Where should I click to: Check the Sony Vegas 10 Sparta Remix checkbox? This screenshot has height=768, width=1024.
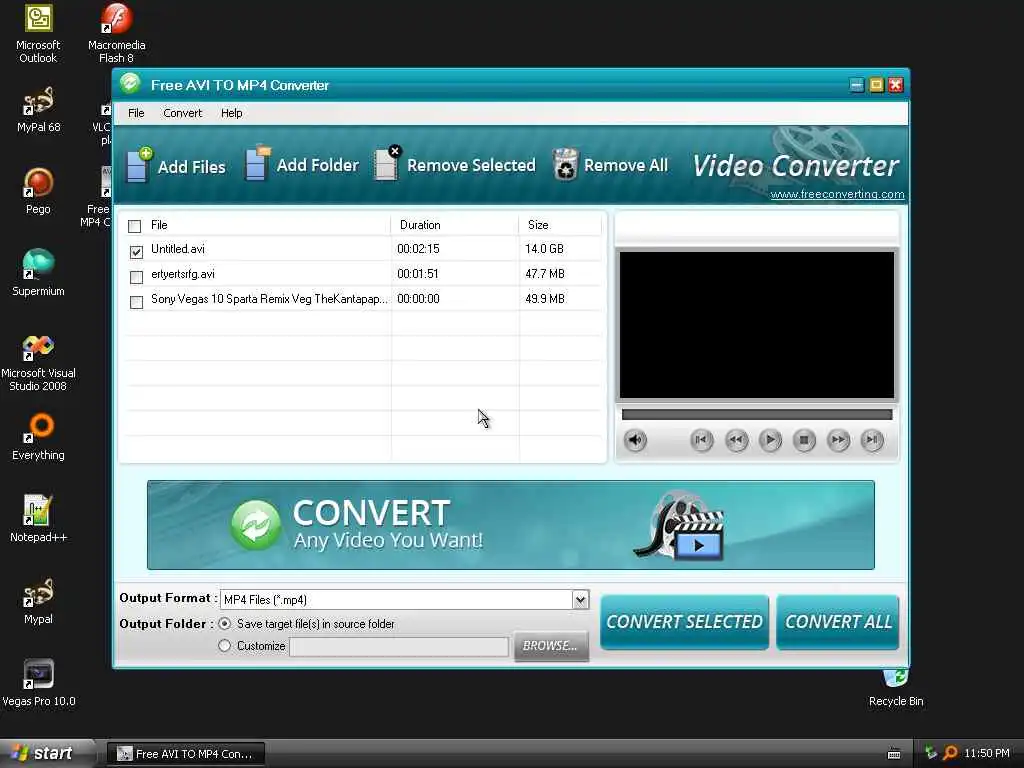click(x=136, y=302)
